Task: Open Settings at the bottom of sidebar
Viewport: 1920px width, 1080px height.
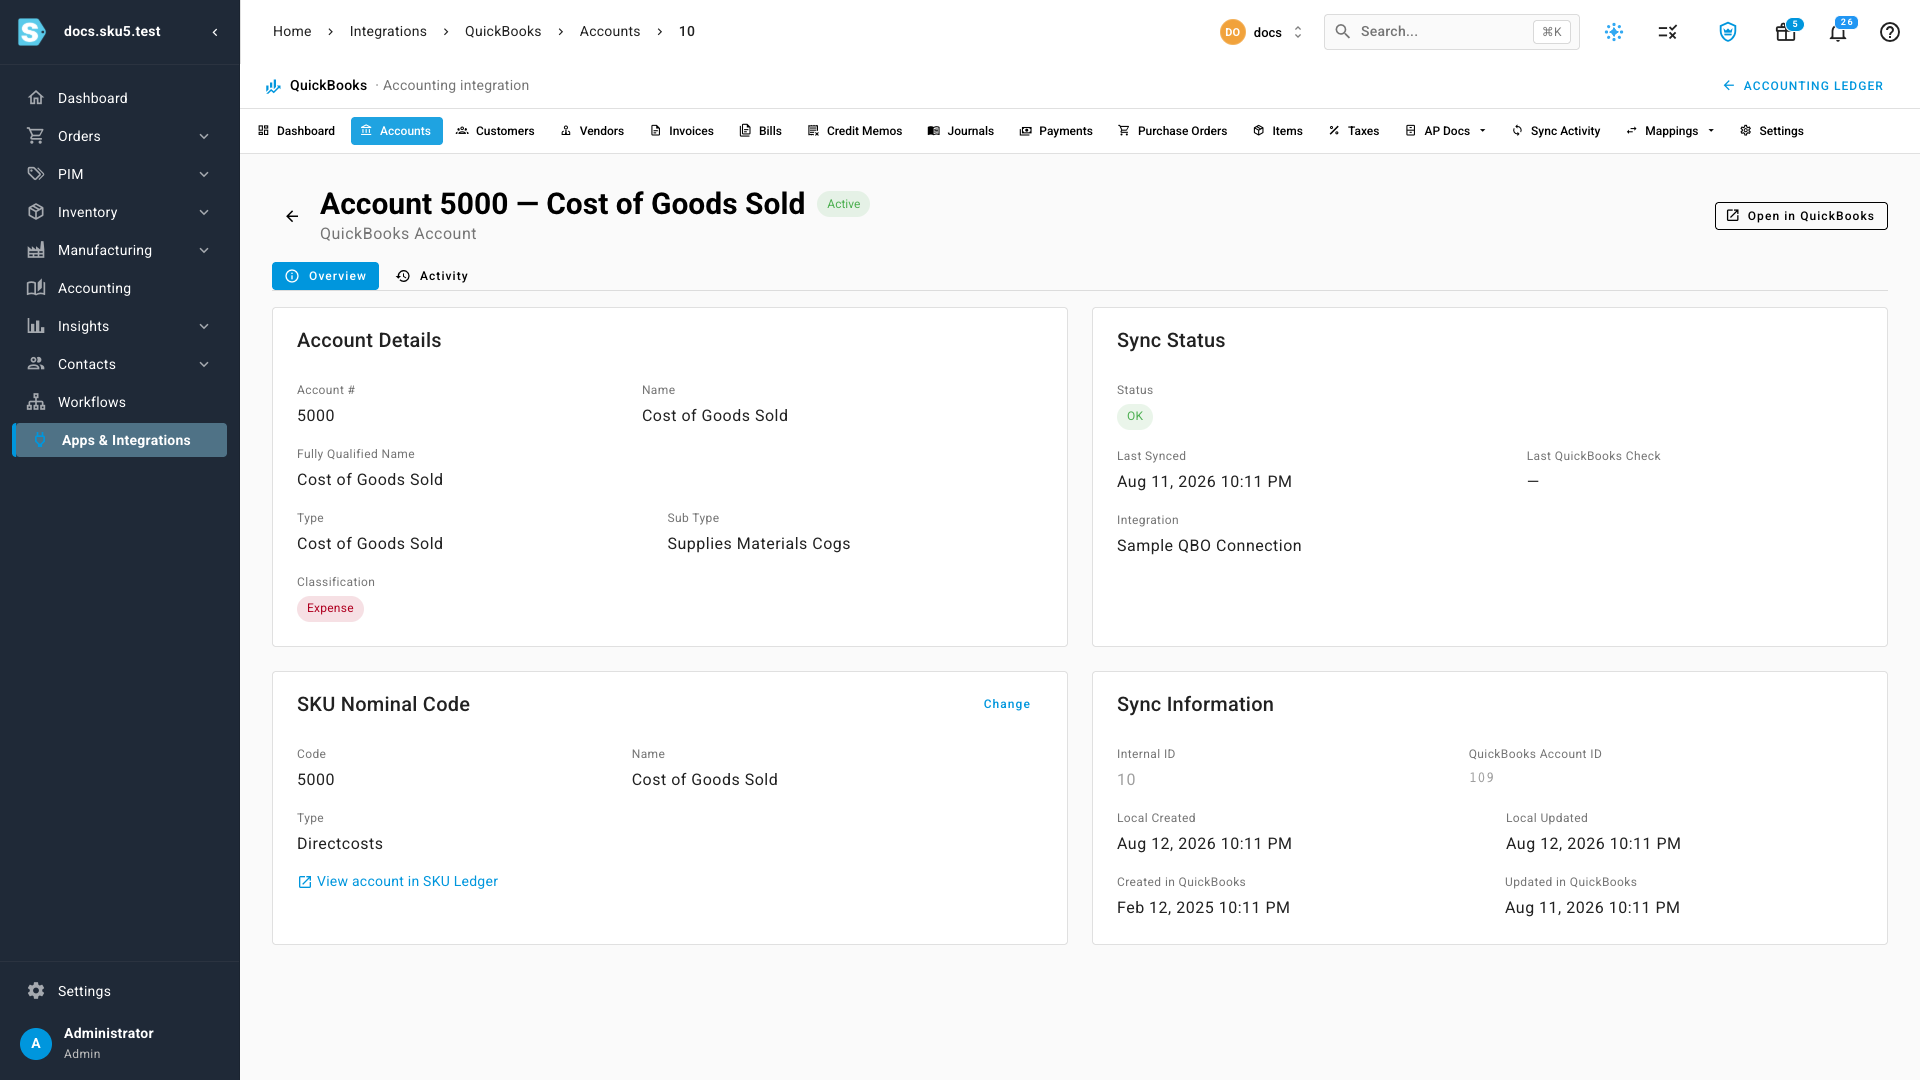Action: [120, 991]
